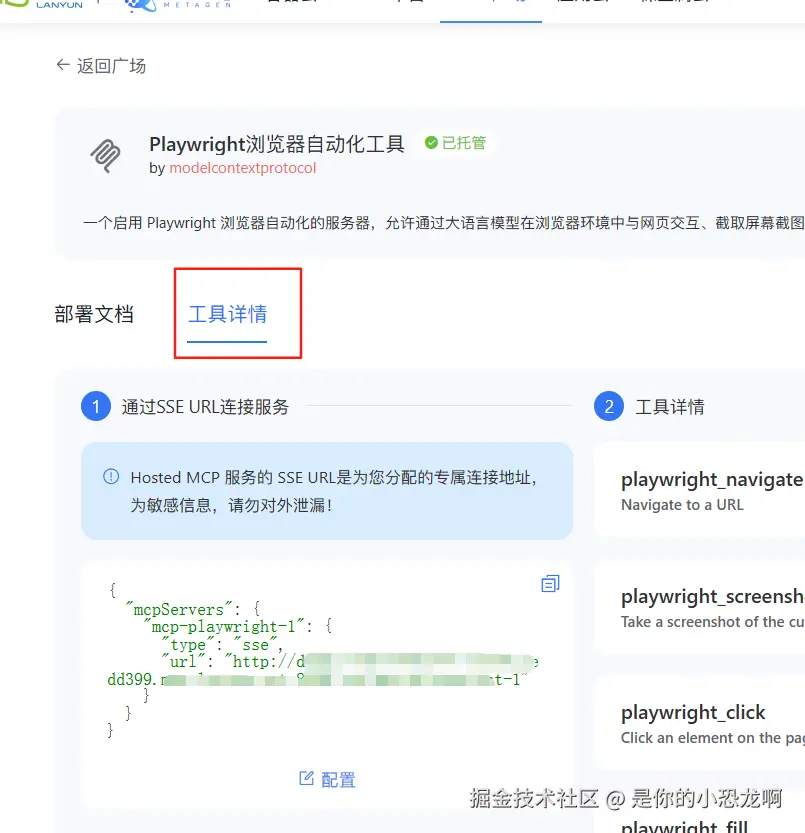
Task: Open the modelcontextprotocol author link
Action: [242, 168]
